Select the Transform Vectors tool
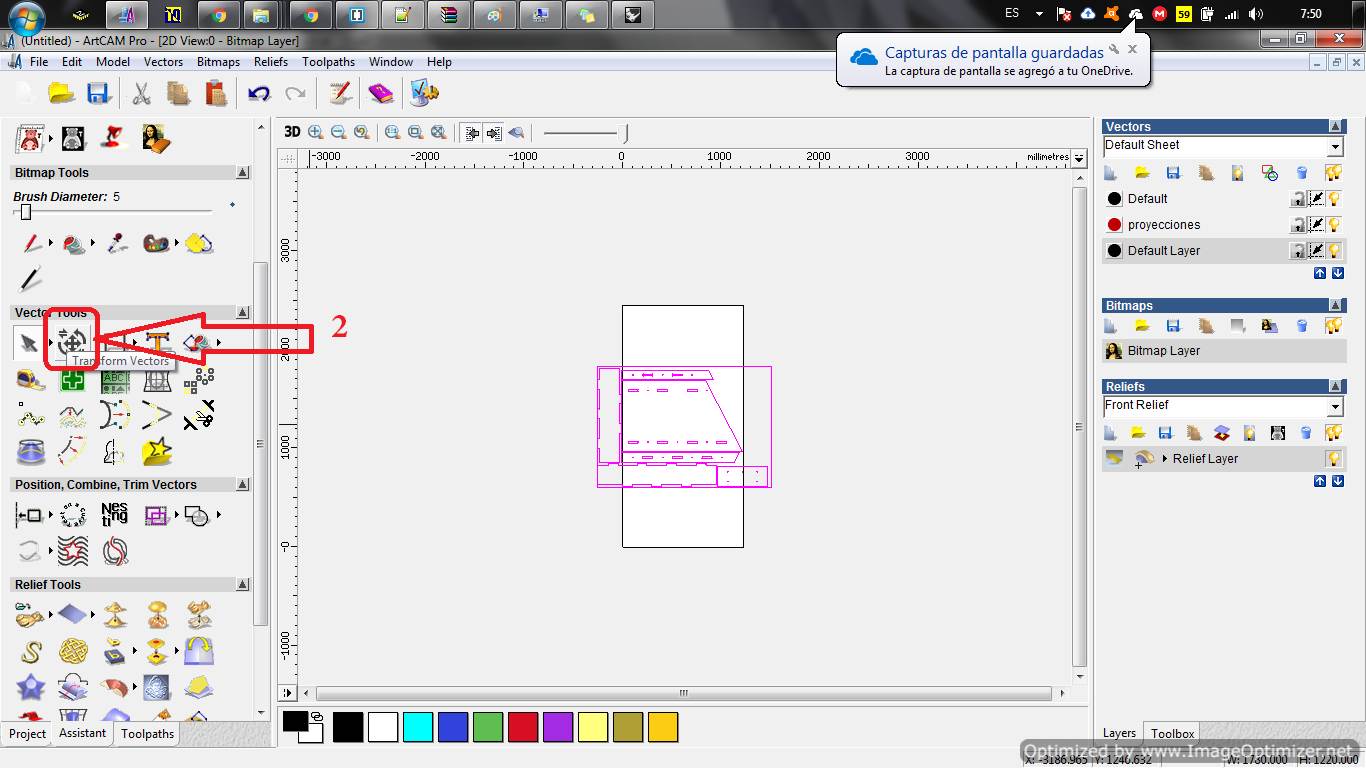The image size is (1366, 768). [71, 342]
